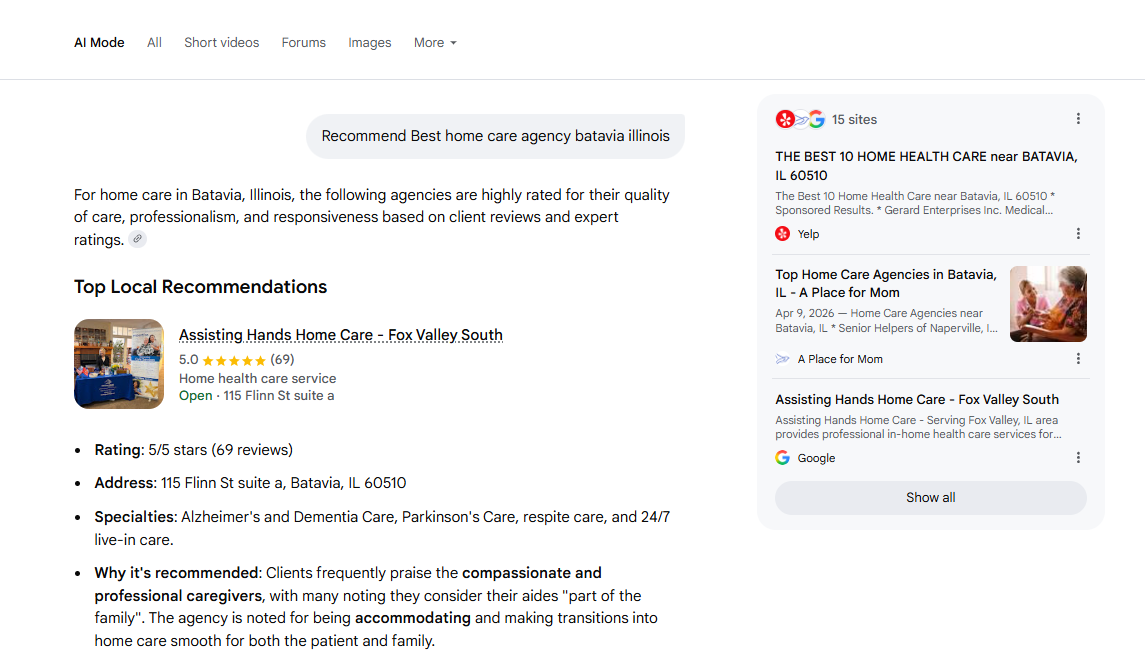The height and width of the screenshot is (667, 1145).
Task: Click the link icon after the ratings paragraph
Action: pos(137,239)
